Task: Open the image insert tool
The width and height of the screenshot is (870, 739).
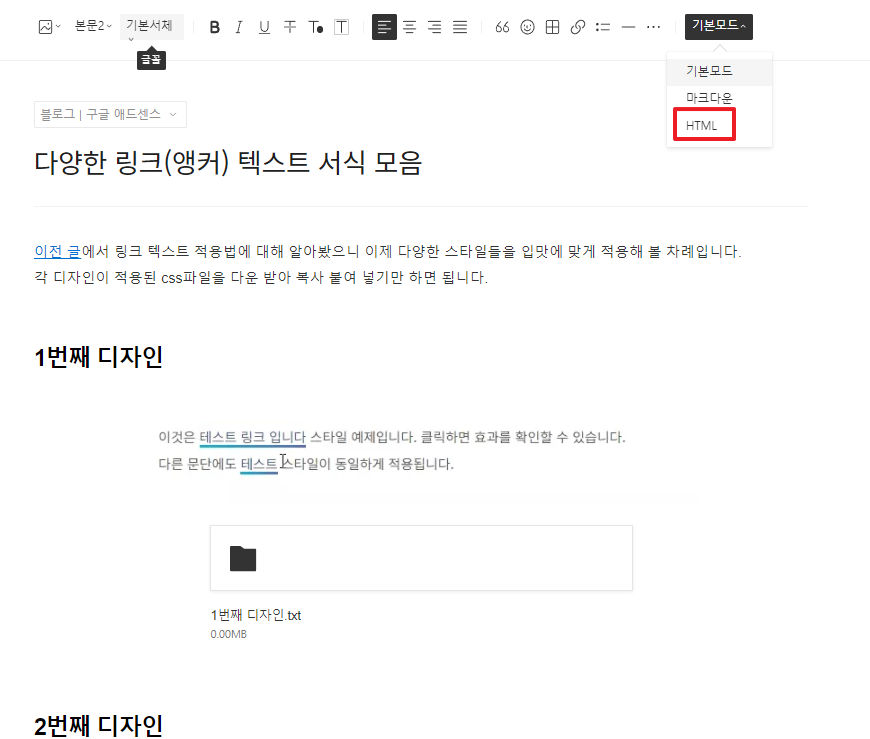Action: point(45,27)
